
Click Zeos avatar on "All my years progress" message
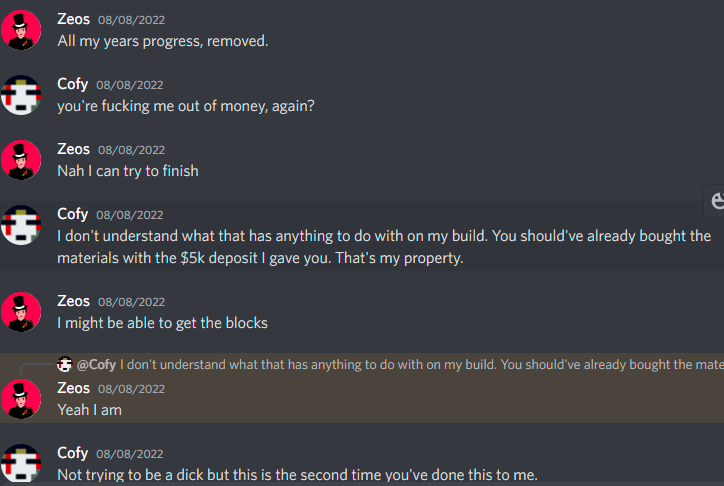(21, 30)
